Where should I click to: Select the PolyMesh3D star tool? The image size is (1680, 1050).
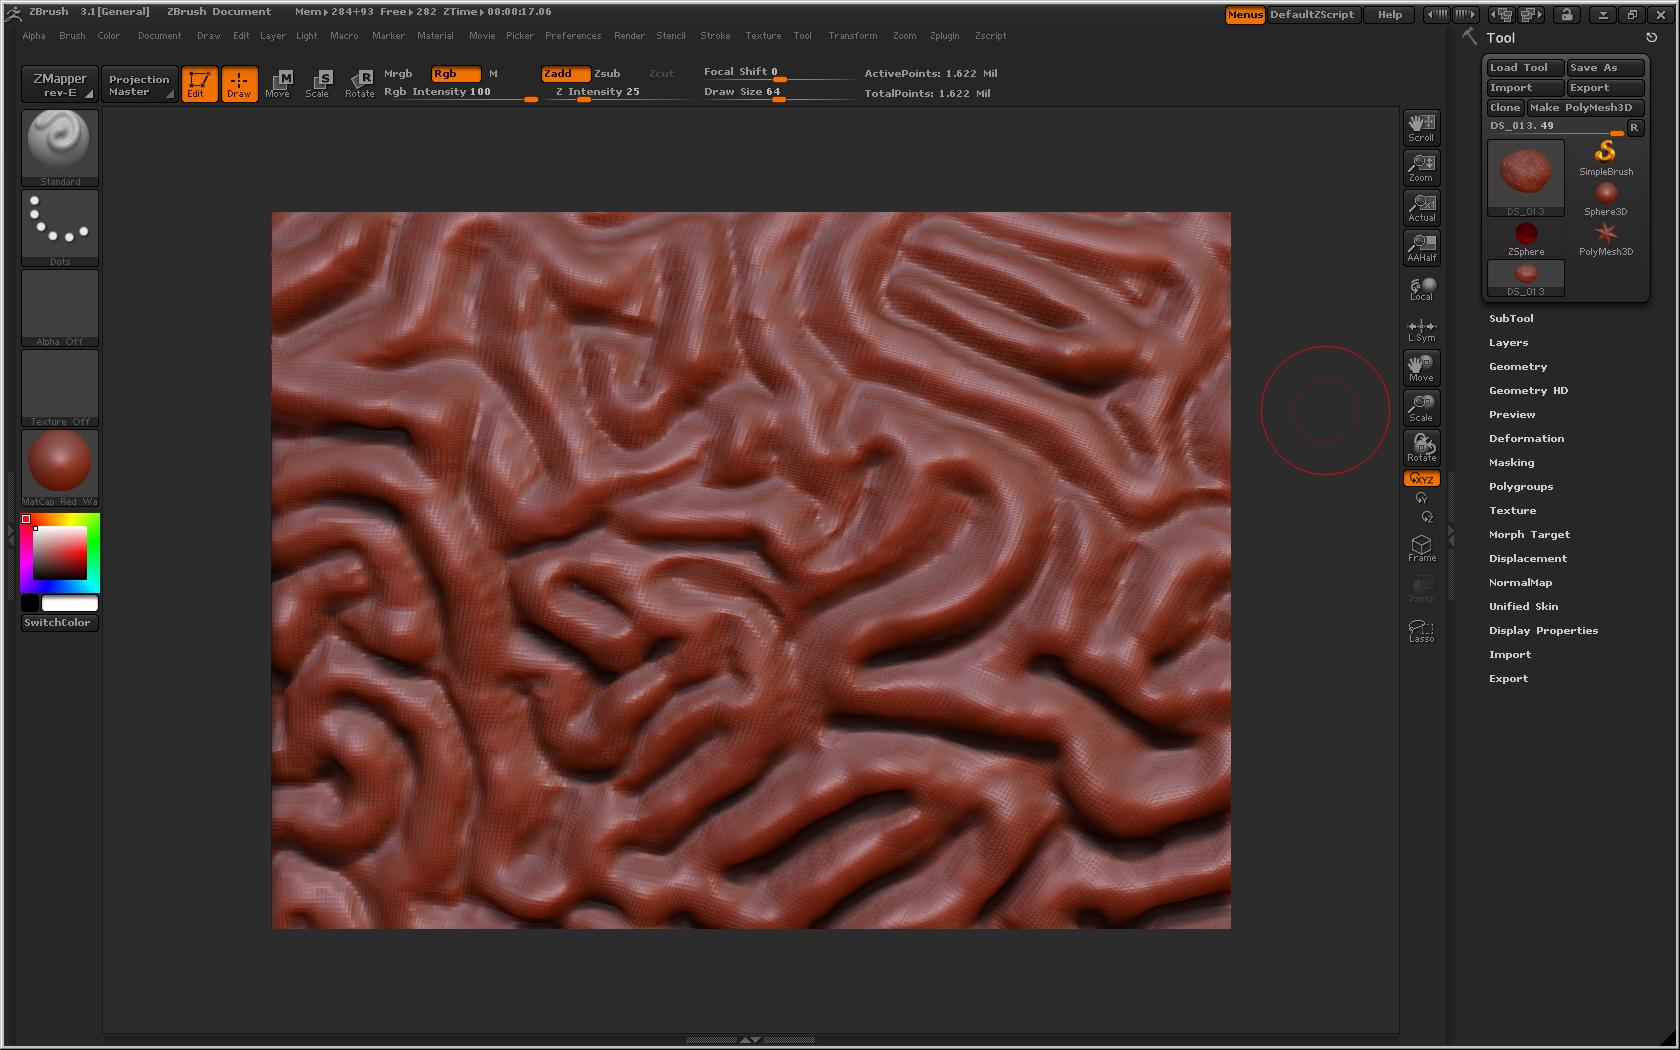pos(1605,233)
